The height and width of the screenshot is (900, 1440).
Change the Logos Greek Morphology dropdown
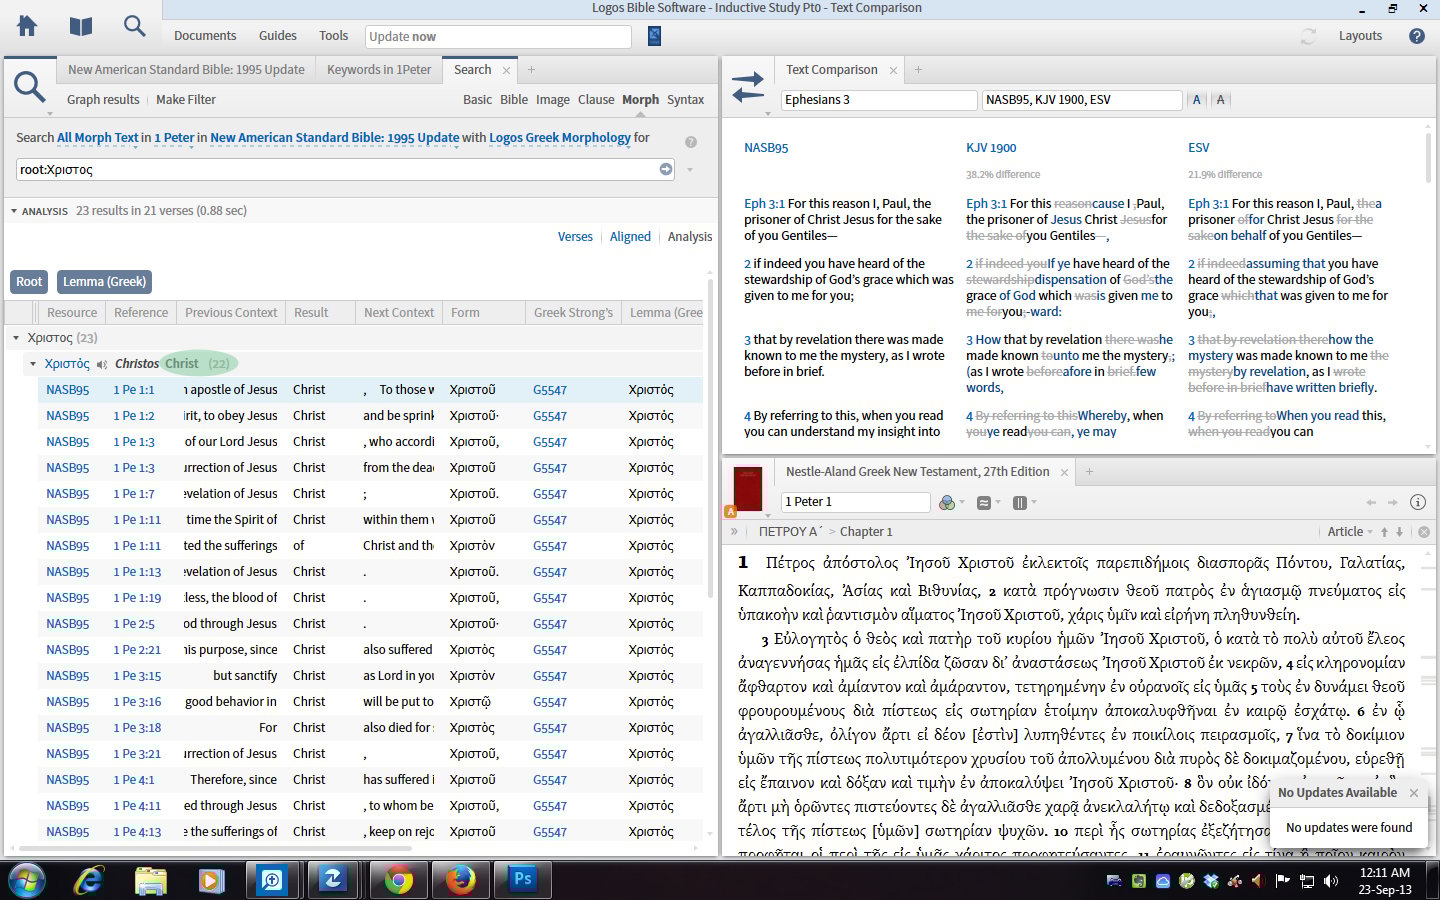click(x=560, y=138)
